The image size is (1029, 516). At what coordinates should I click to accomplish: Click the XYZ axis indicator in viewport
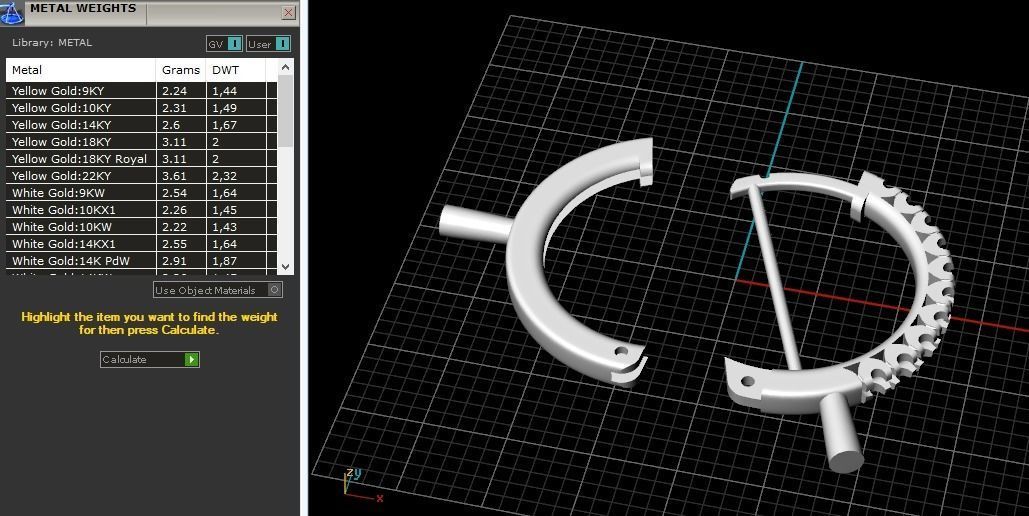(363, 486)
